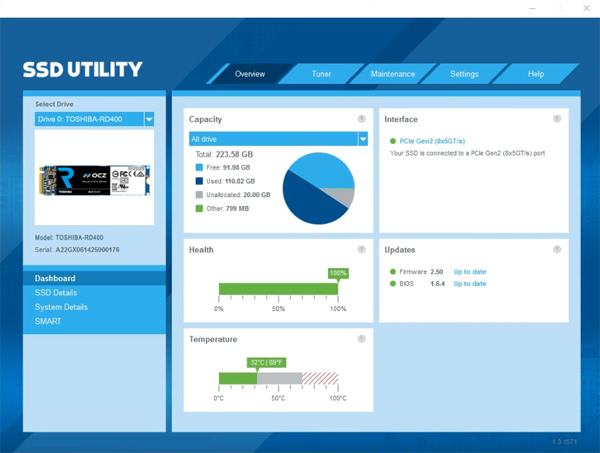This screenshot has width=600, height=453.
Task: Expand the Select Drive dropdown
Action: [x=149, y=119]
